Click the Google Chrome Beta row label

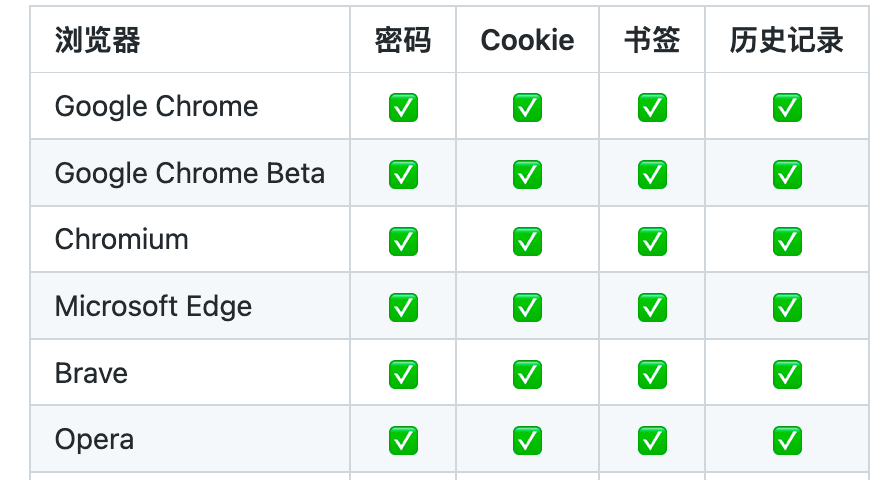coord(190,173)
